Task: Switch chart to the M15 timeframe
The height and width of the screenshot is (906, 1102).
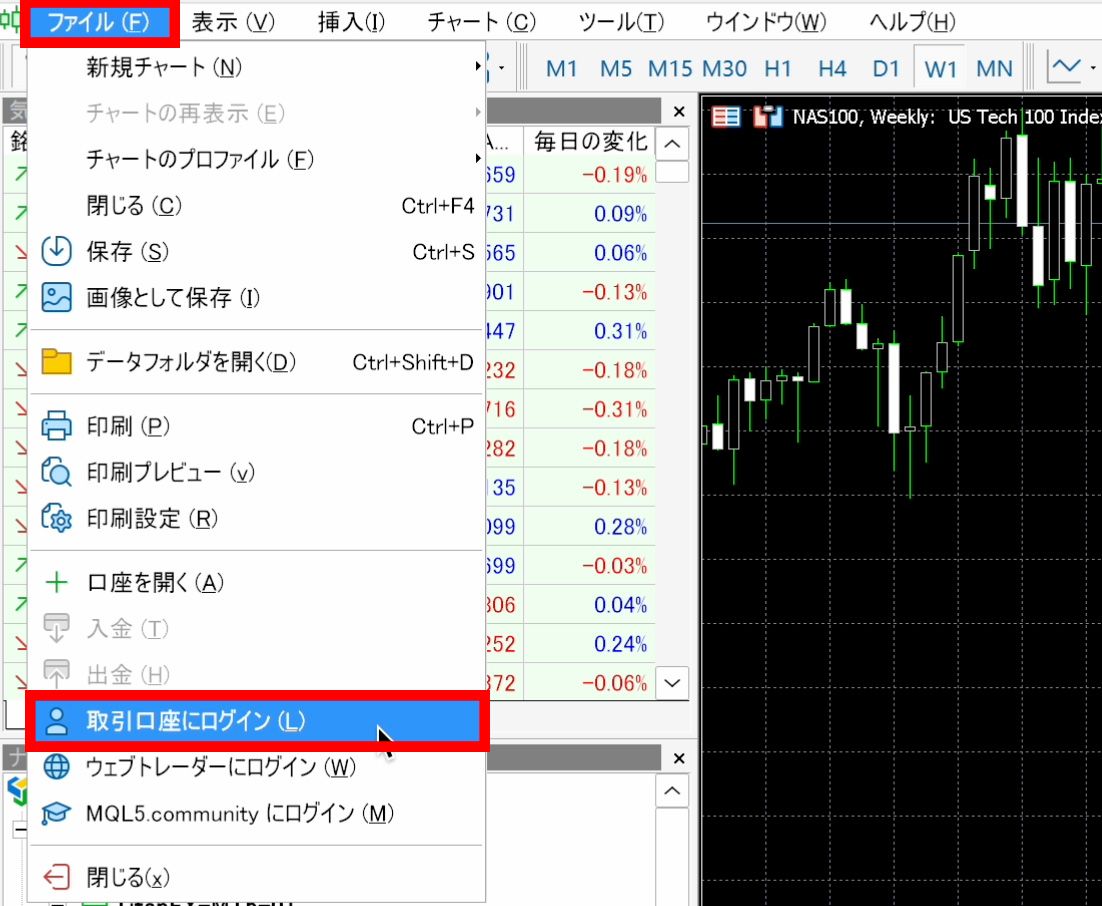Action: pyautogui.click(x=669, y=69)
